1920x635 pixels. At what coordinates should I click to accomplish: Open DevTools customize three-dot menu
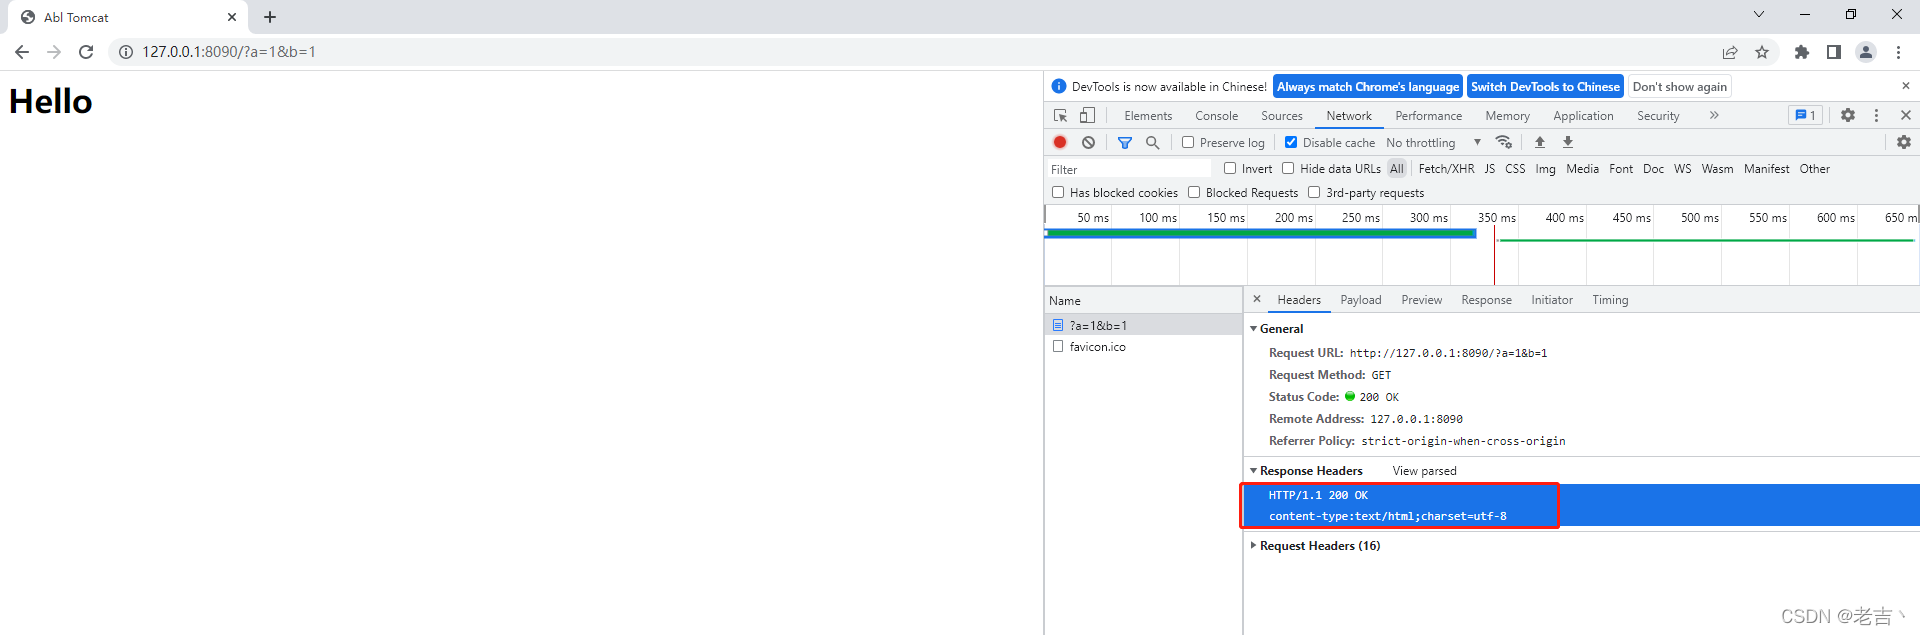click(x=1876, y=116)
